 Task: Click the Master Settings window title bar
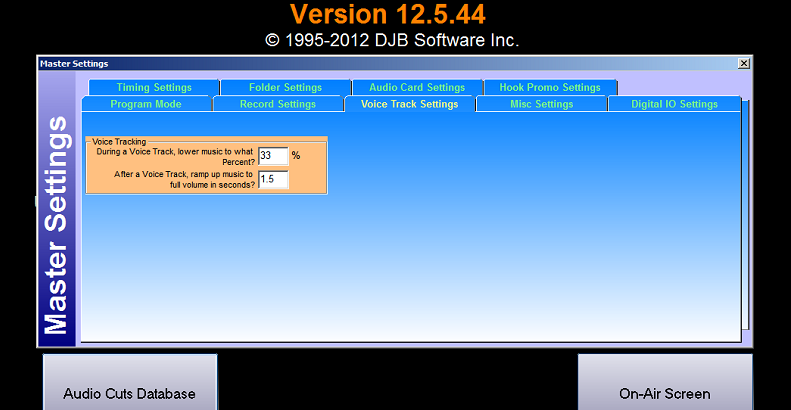coord(390,63)
